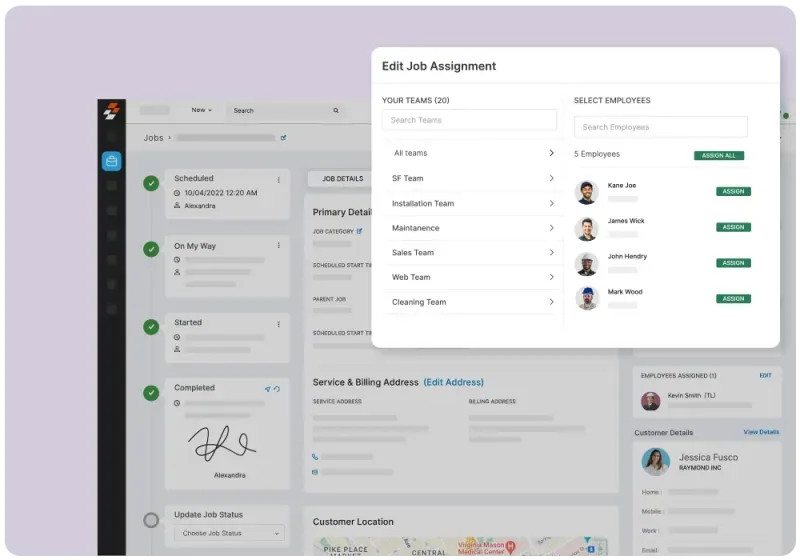Click the Search Employees input field
The width and height of the screenshot is (800, 560).
(660, 127)
